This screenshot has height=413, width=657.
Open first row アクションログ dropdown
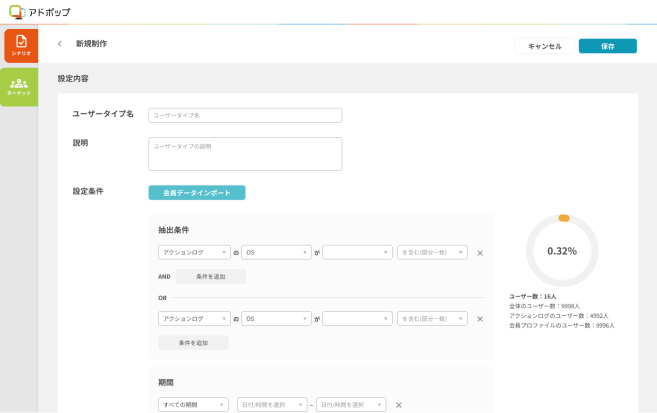click(194, 252)
